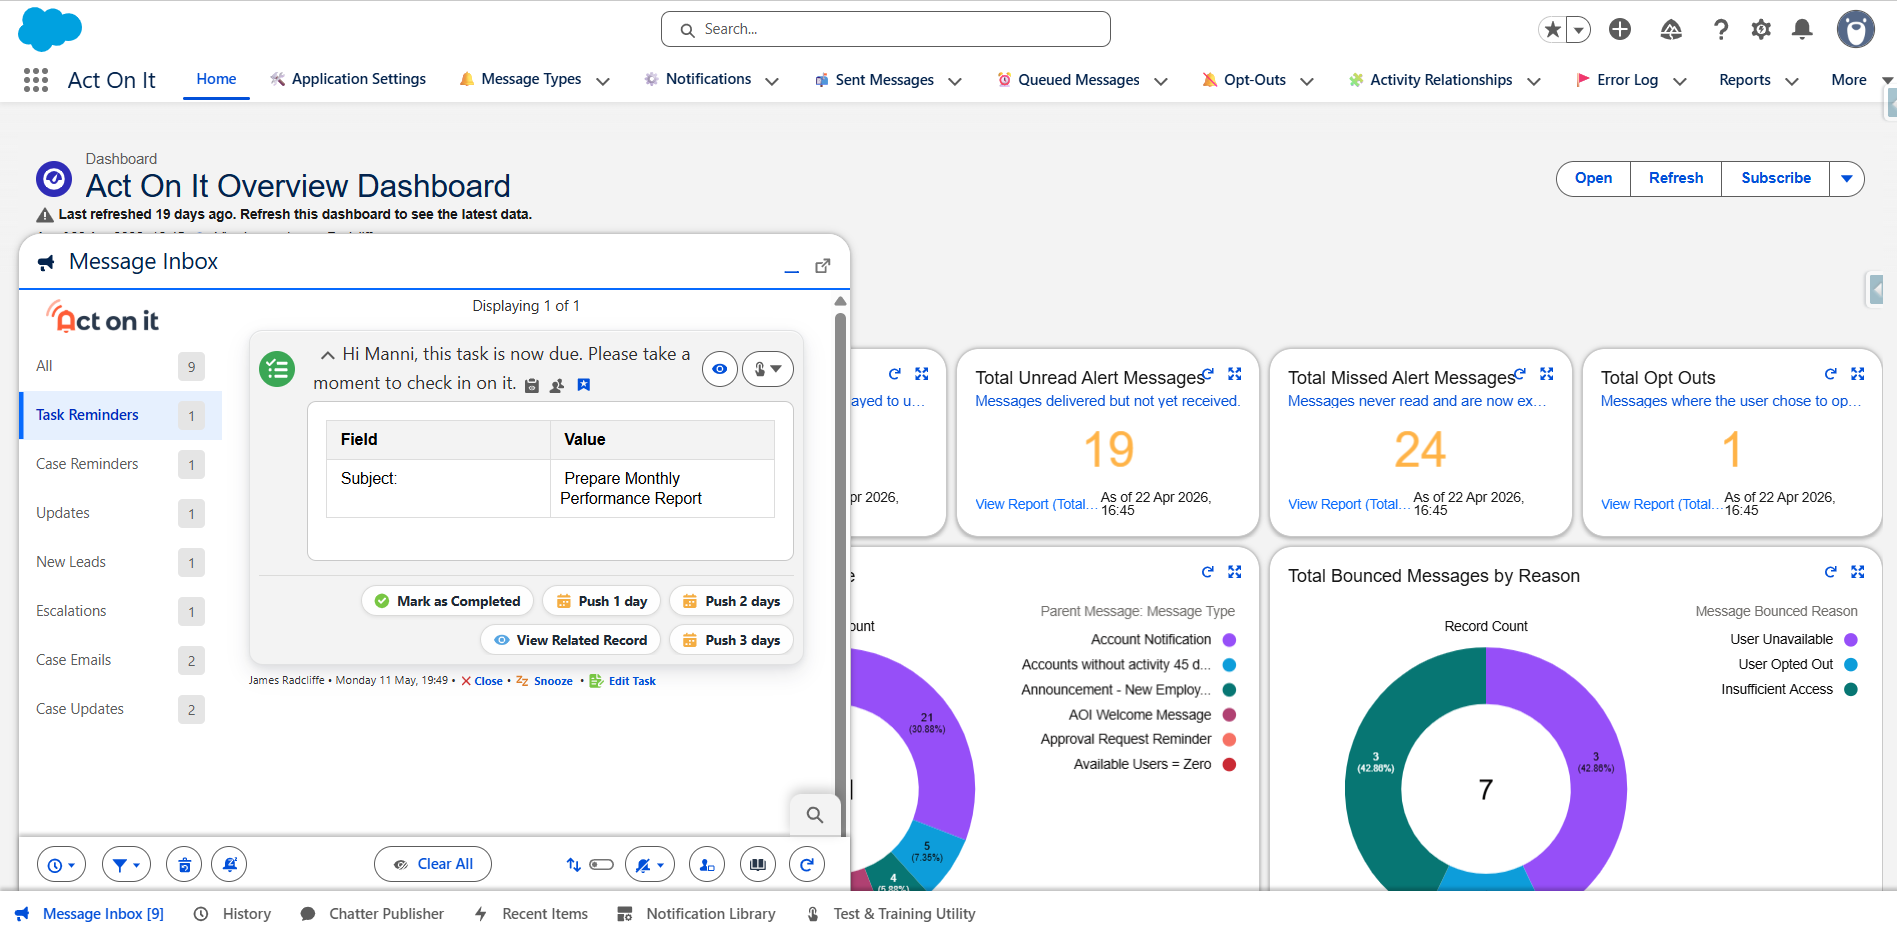The width and height of the screenshot is (1897, 933).
Task: Click the Mark as Completed button
Action: pos(447,601)
